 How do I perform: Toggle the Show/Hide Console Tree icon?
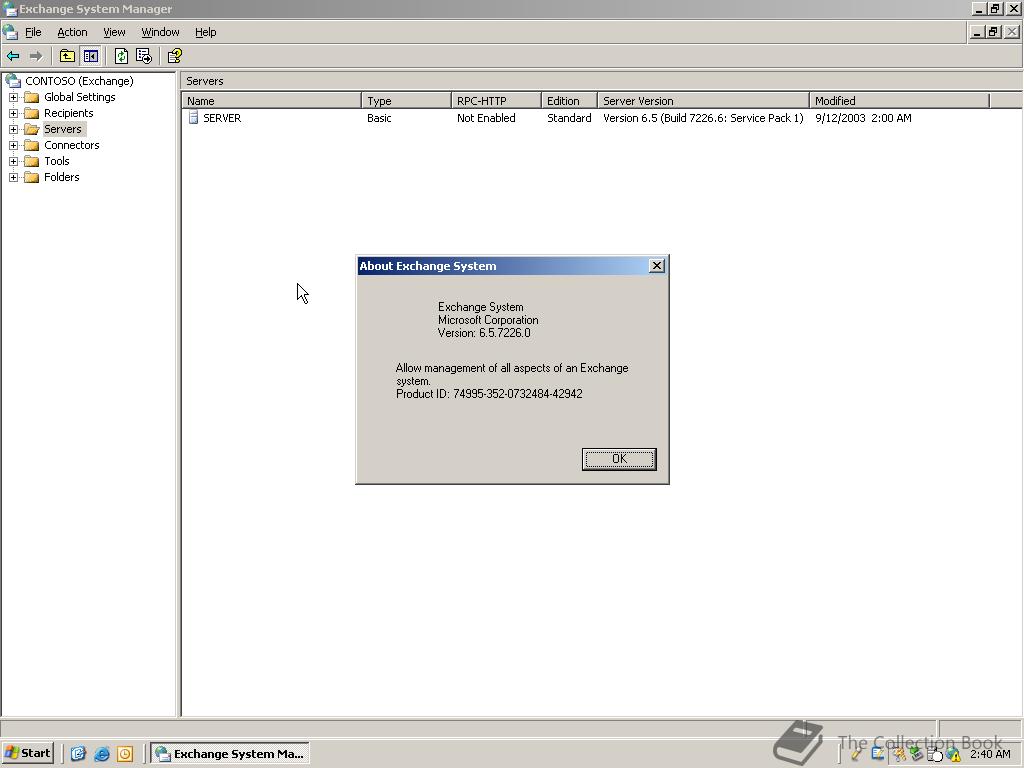coord(90,56)
